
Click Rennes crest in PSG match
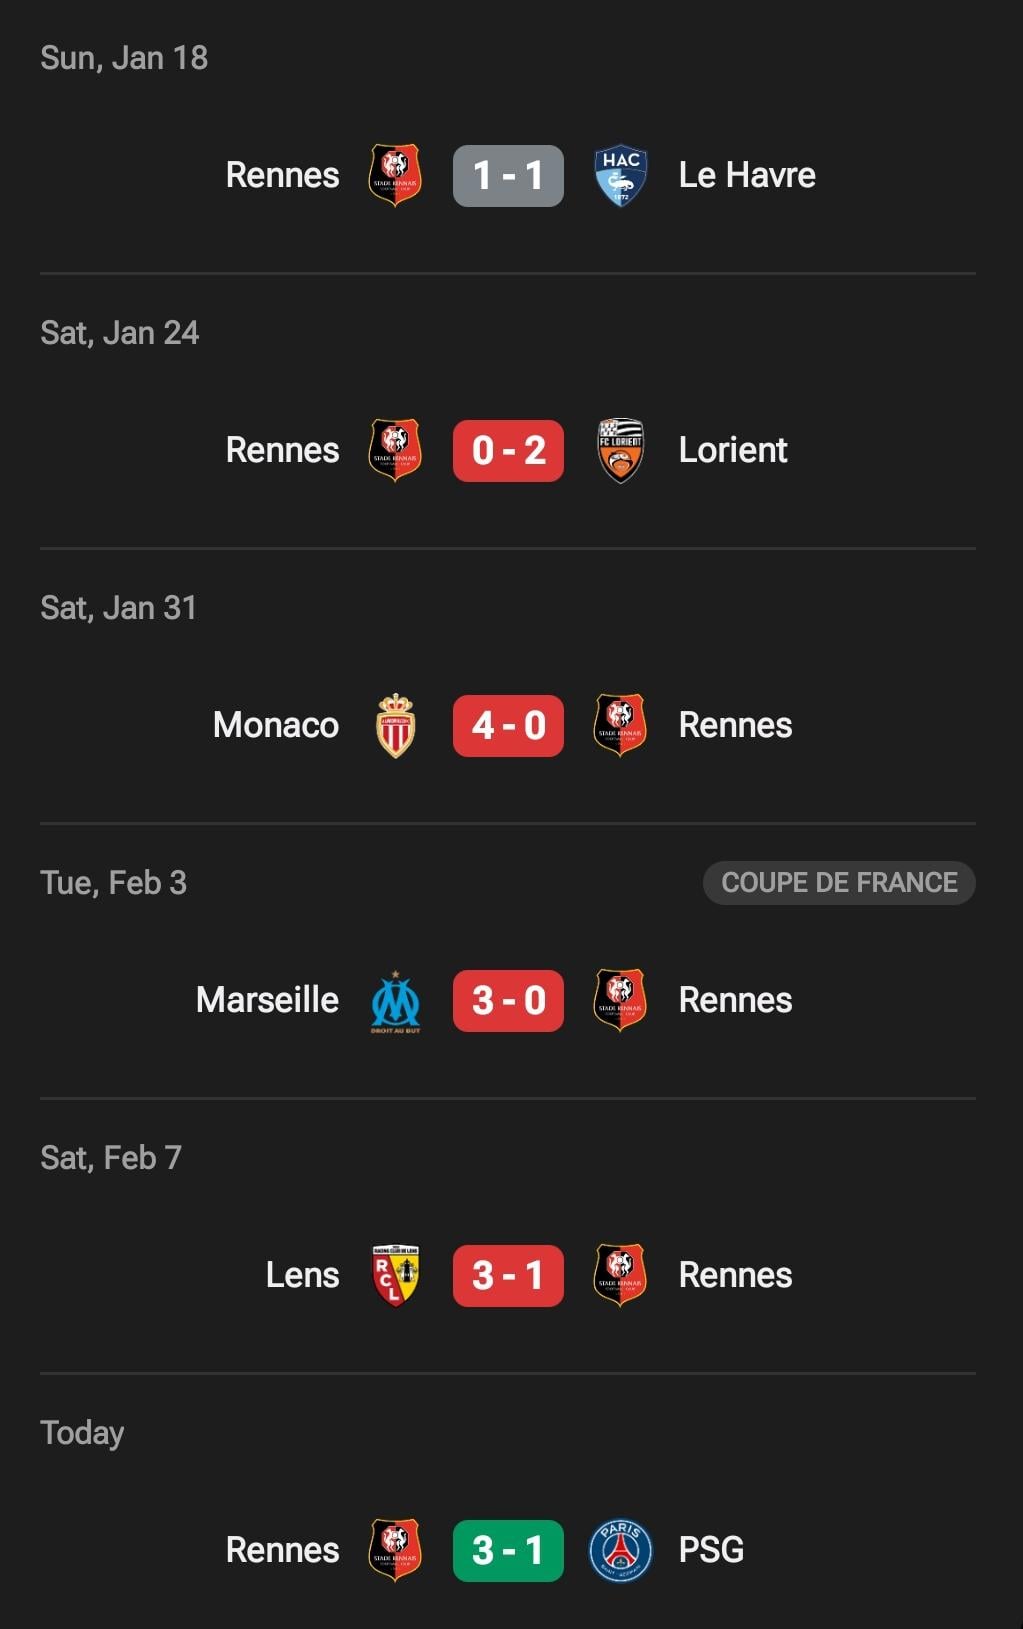[395, 1551]
